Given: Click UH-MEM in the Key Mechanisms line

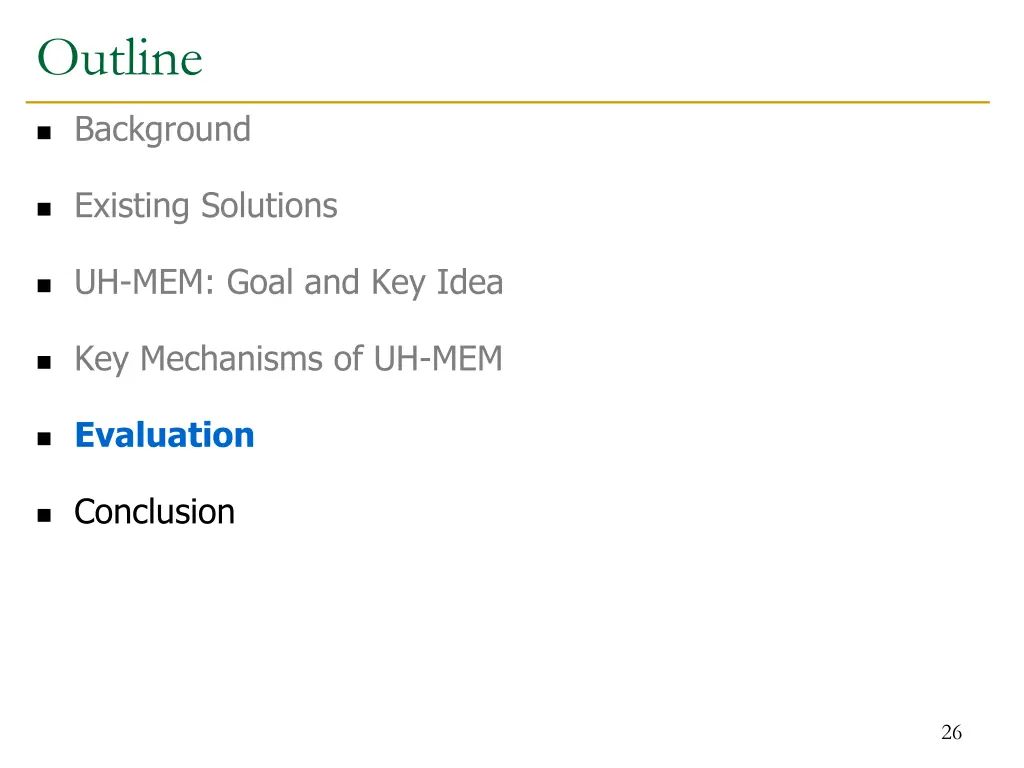Looking at the screenshot, I should (438, 359).
